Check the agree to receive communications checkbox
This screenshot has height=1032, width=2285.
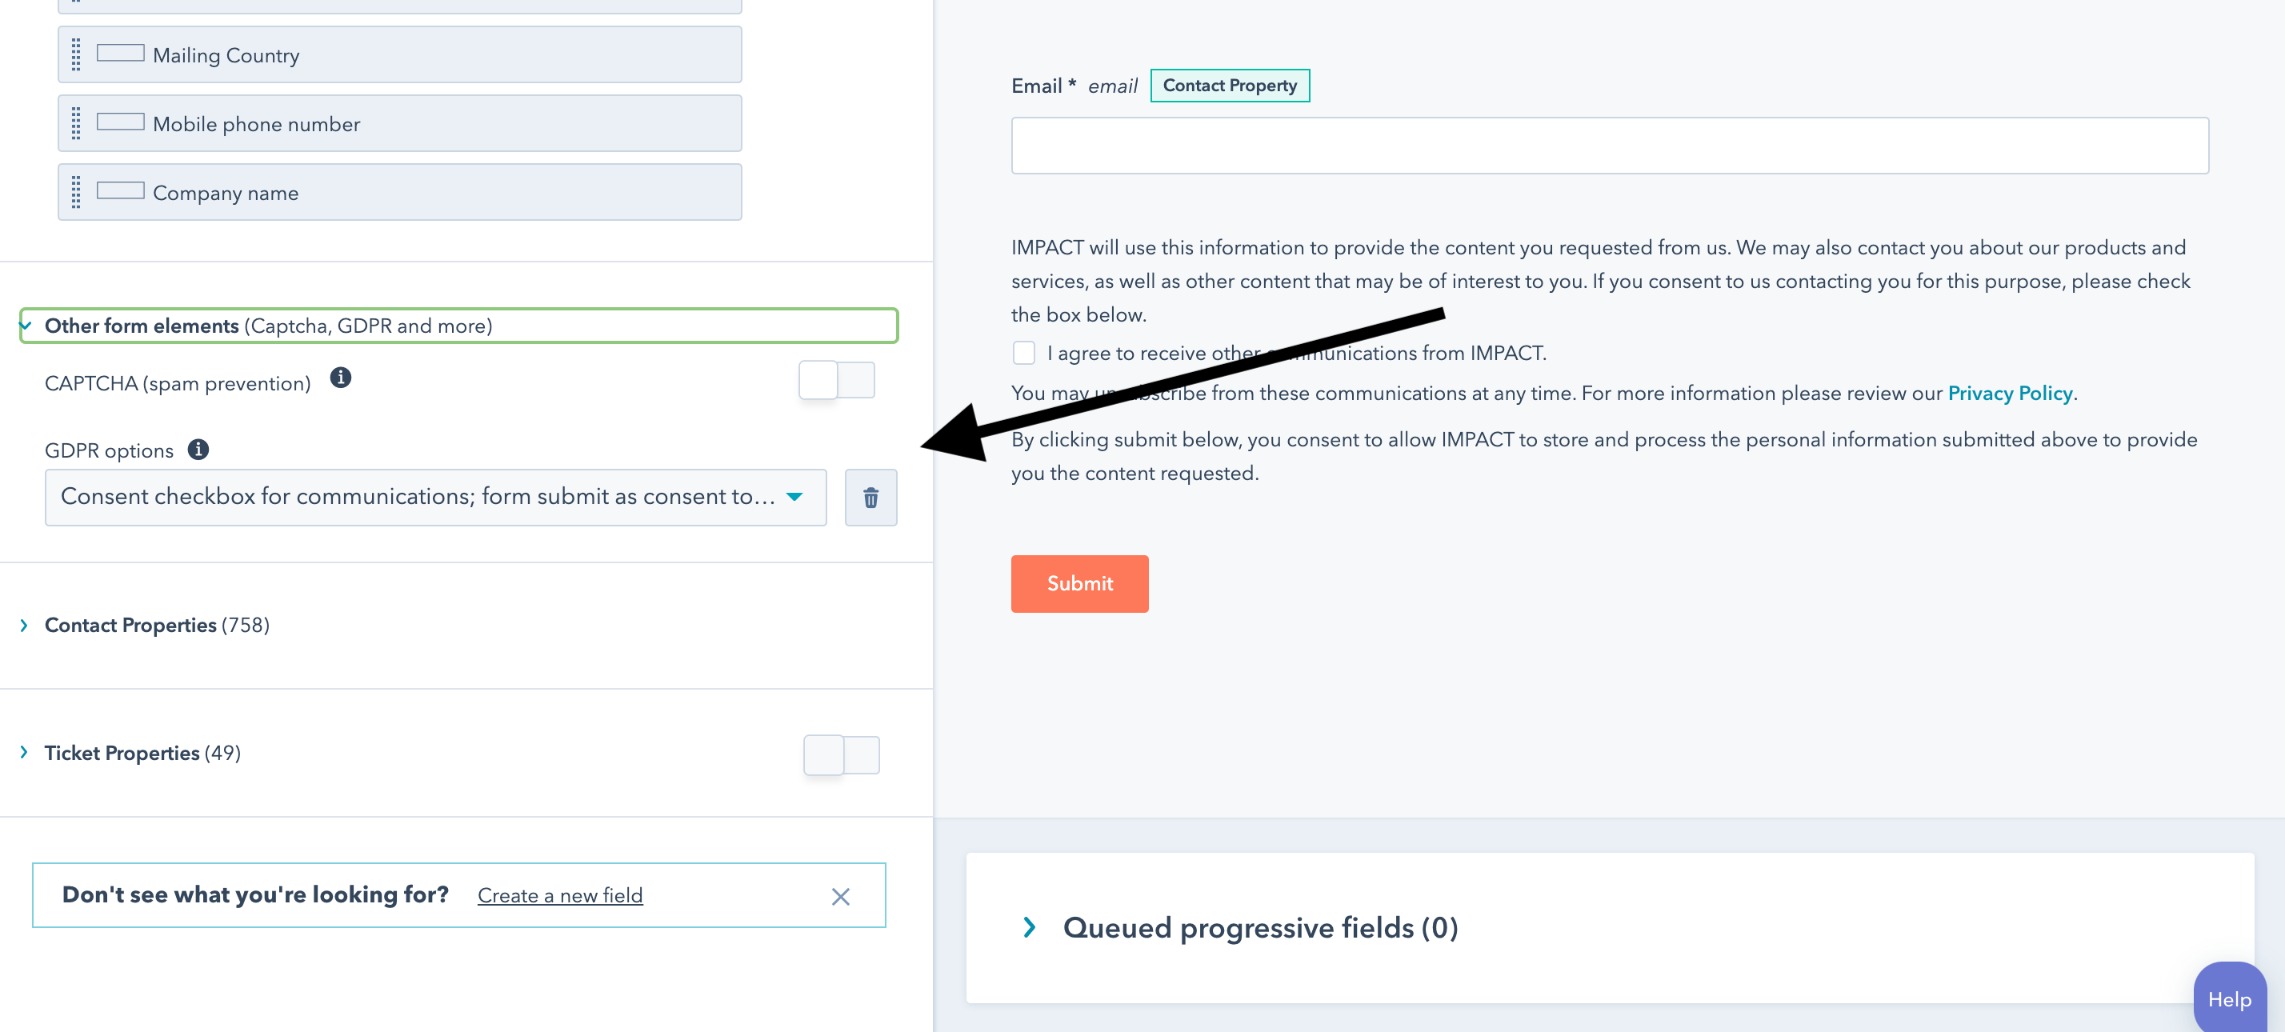click(x=1023, y=353)
